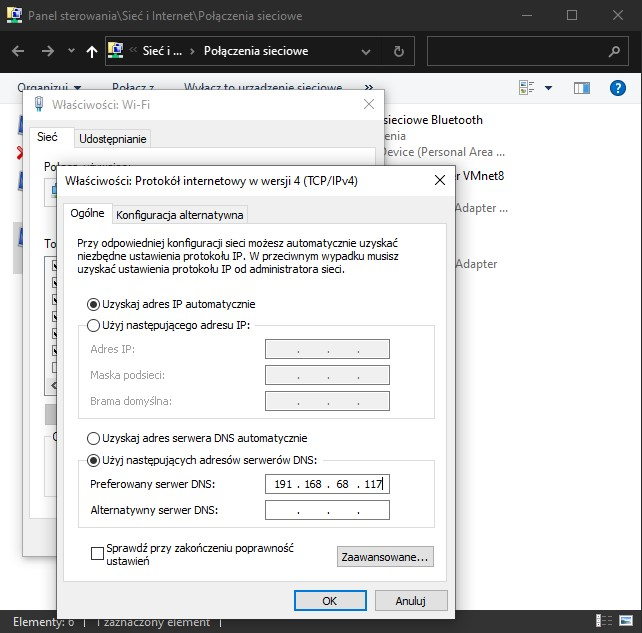Select the Ogólne tab

pos(87,213)
